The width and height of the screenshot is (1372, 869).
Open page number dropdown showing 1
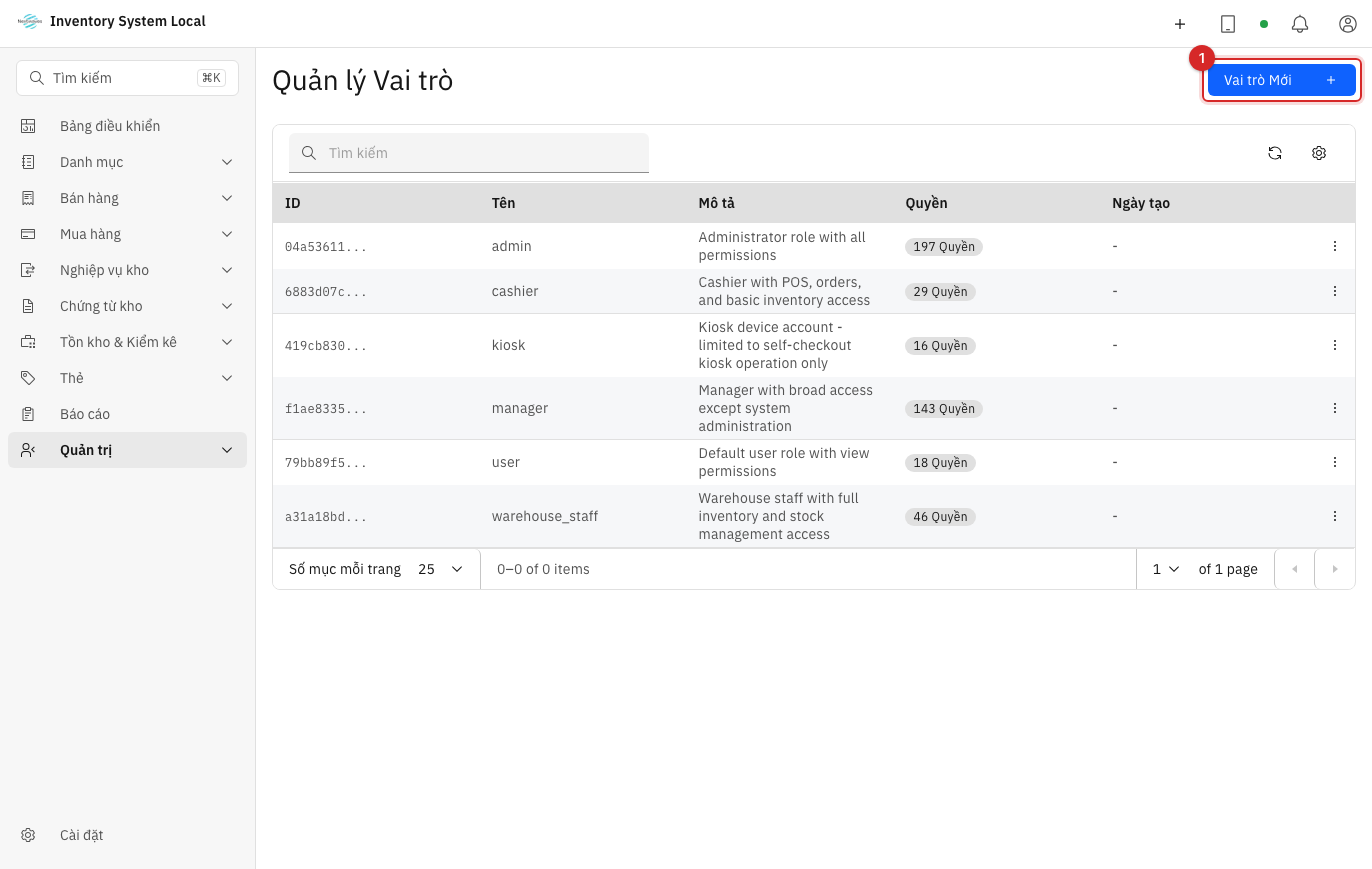click(1166, 569)
